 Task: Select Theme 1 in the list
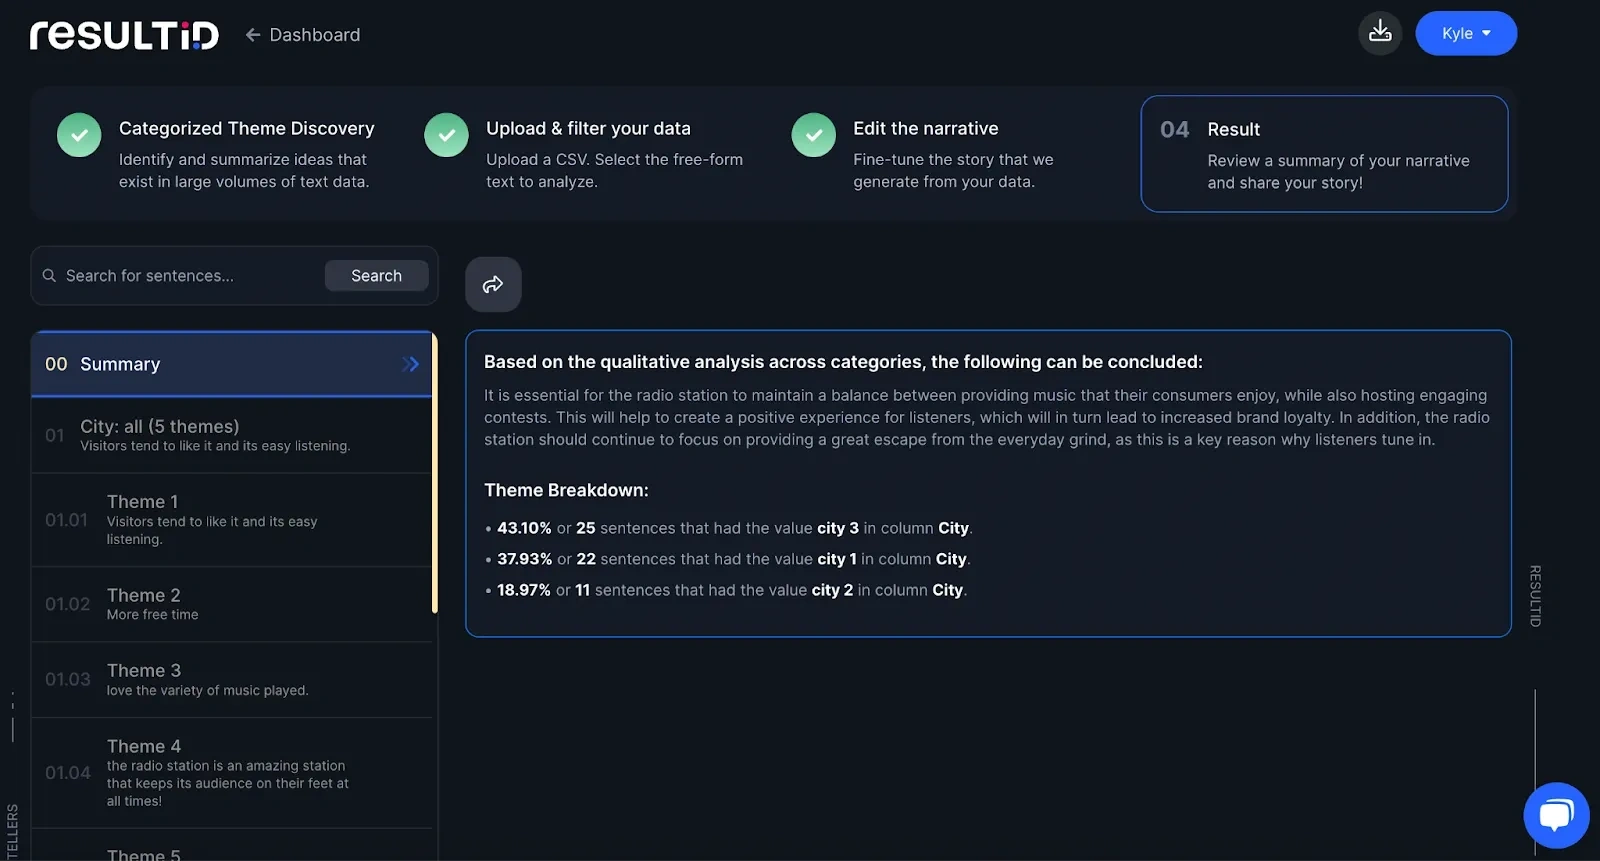(230, 519)
